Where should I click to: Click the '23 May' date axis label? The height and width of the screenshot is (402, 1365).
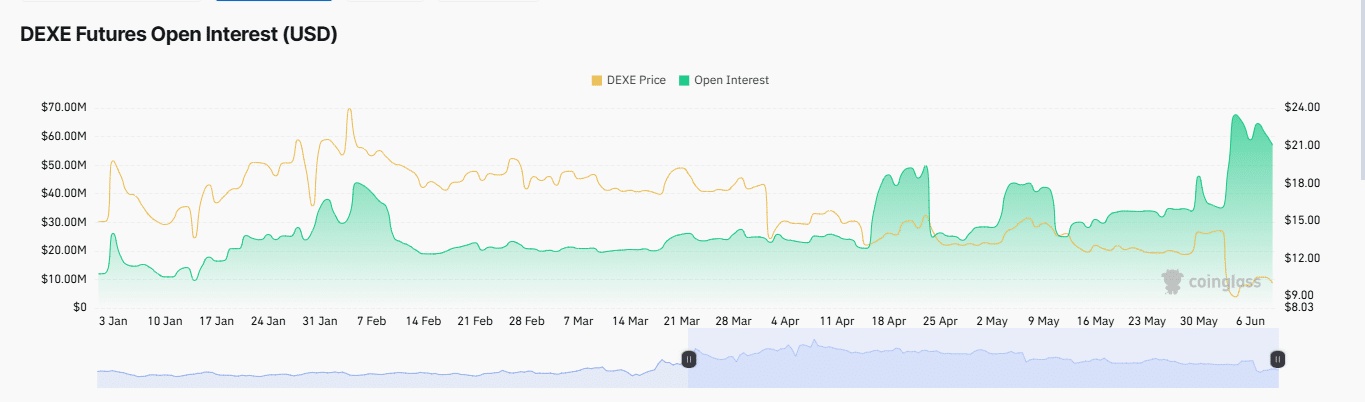point(1147,322)
